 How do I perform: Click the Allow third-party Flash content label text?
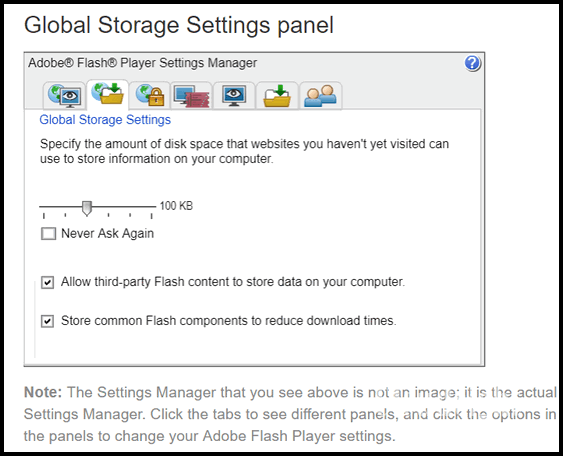233,282
